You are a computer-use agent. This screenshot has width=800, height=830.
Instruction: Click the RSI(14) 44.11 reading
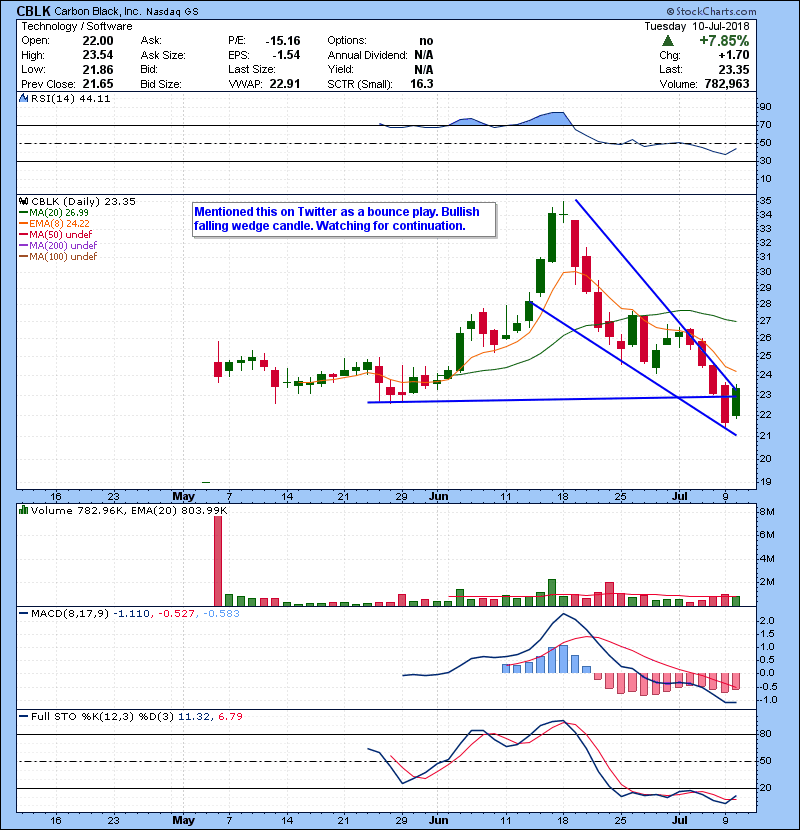[70, 98]
